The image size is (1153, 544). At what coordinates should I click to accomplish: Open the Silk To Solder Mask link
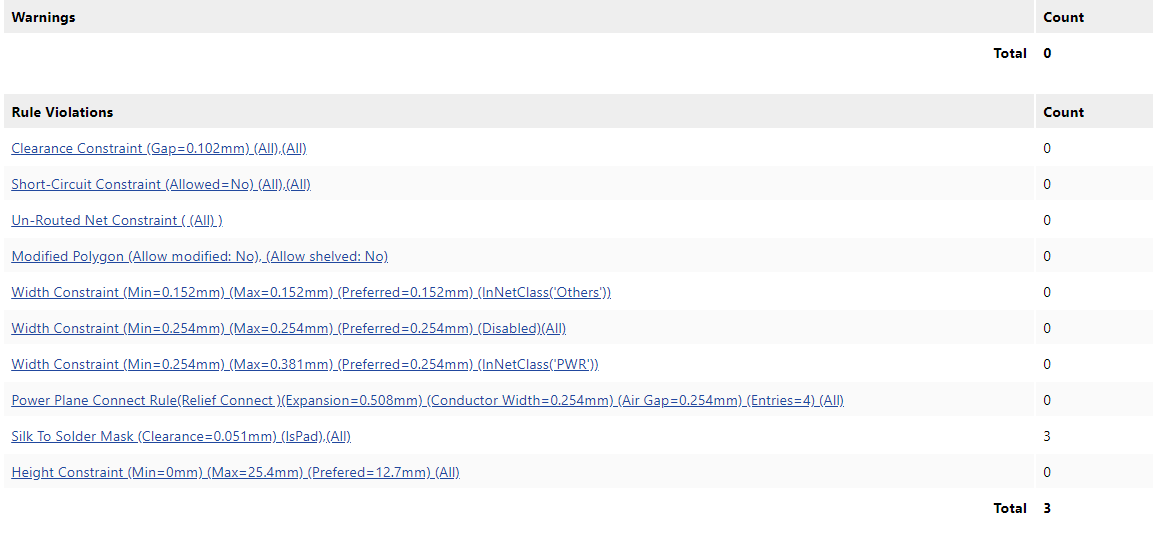(181, 436)
